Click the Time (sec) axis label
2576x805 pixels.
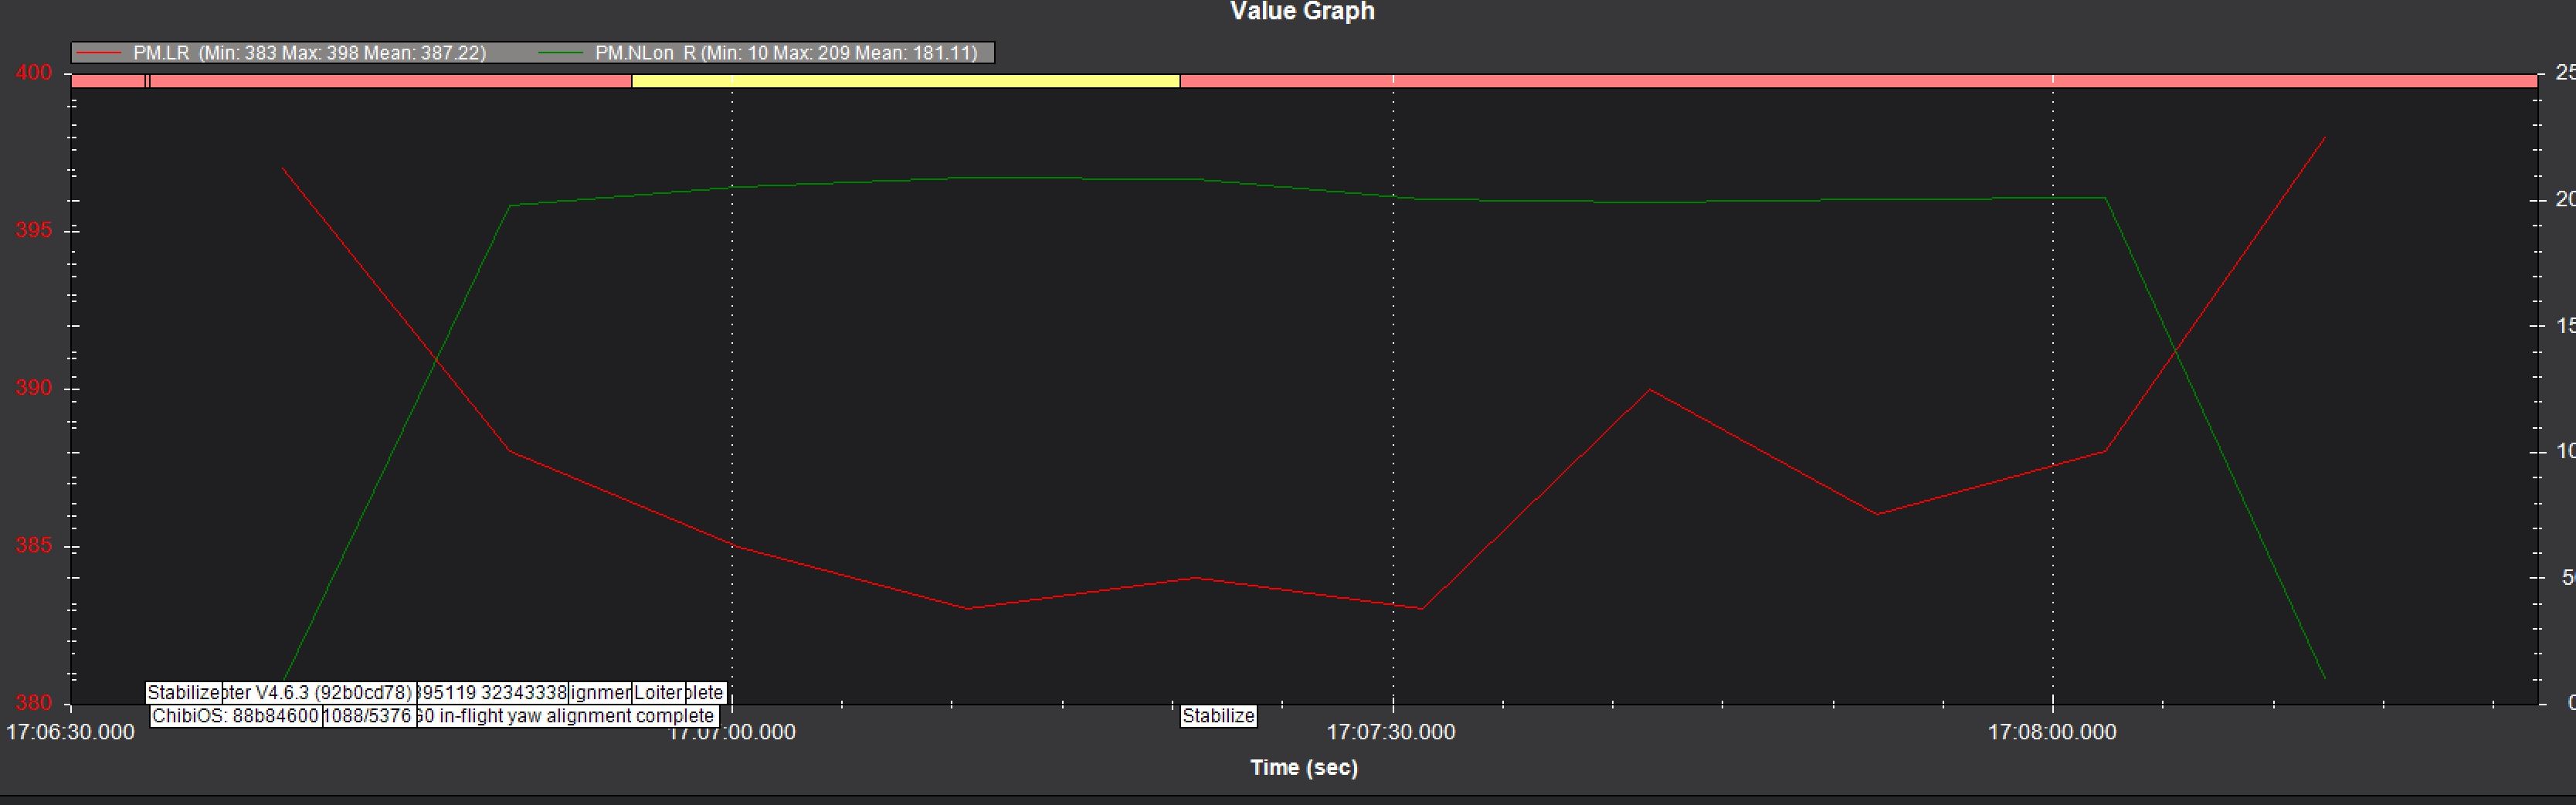[x=1303, y=768]
